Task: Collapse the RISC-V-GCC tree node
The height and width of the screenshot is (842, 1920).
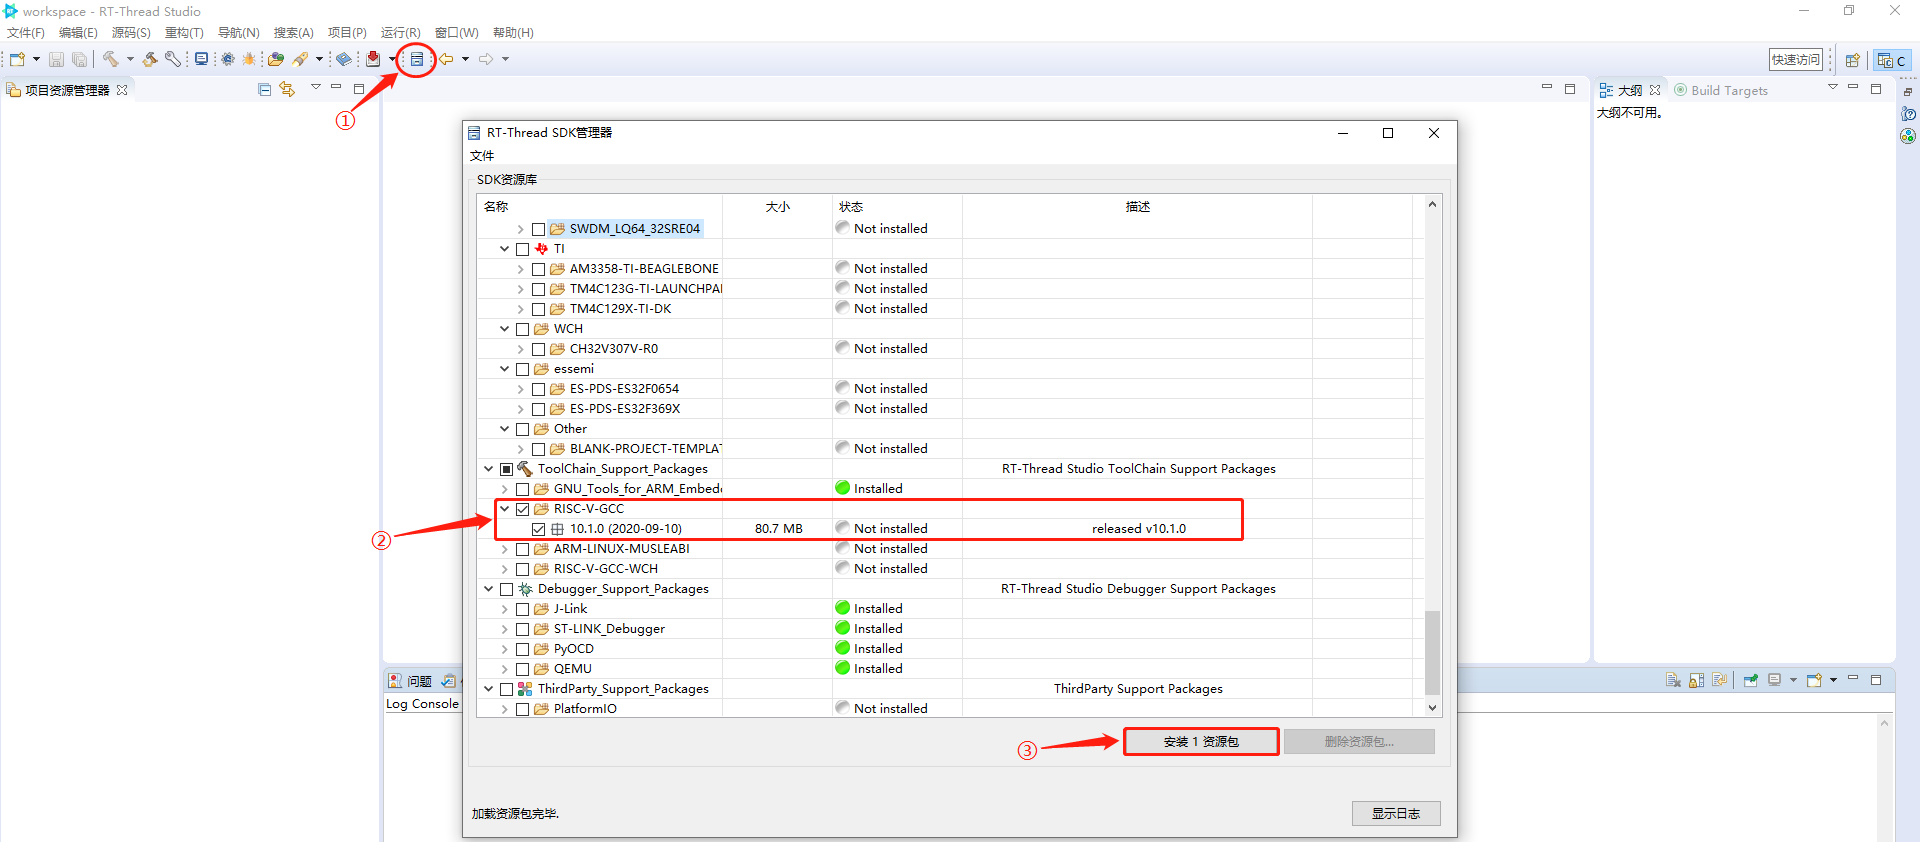Action: [x=505, y=509]
